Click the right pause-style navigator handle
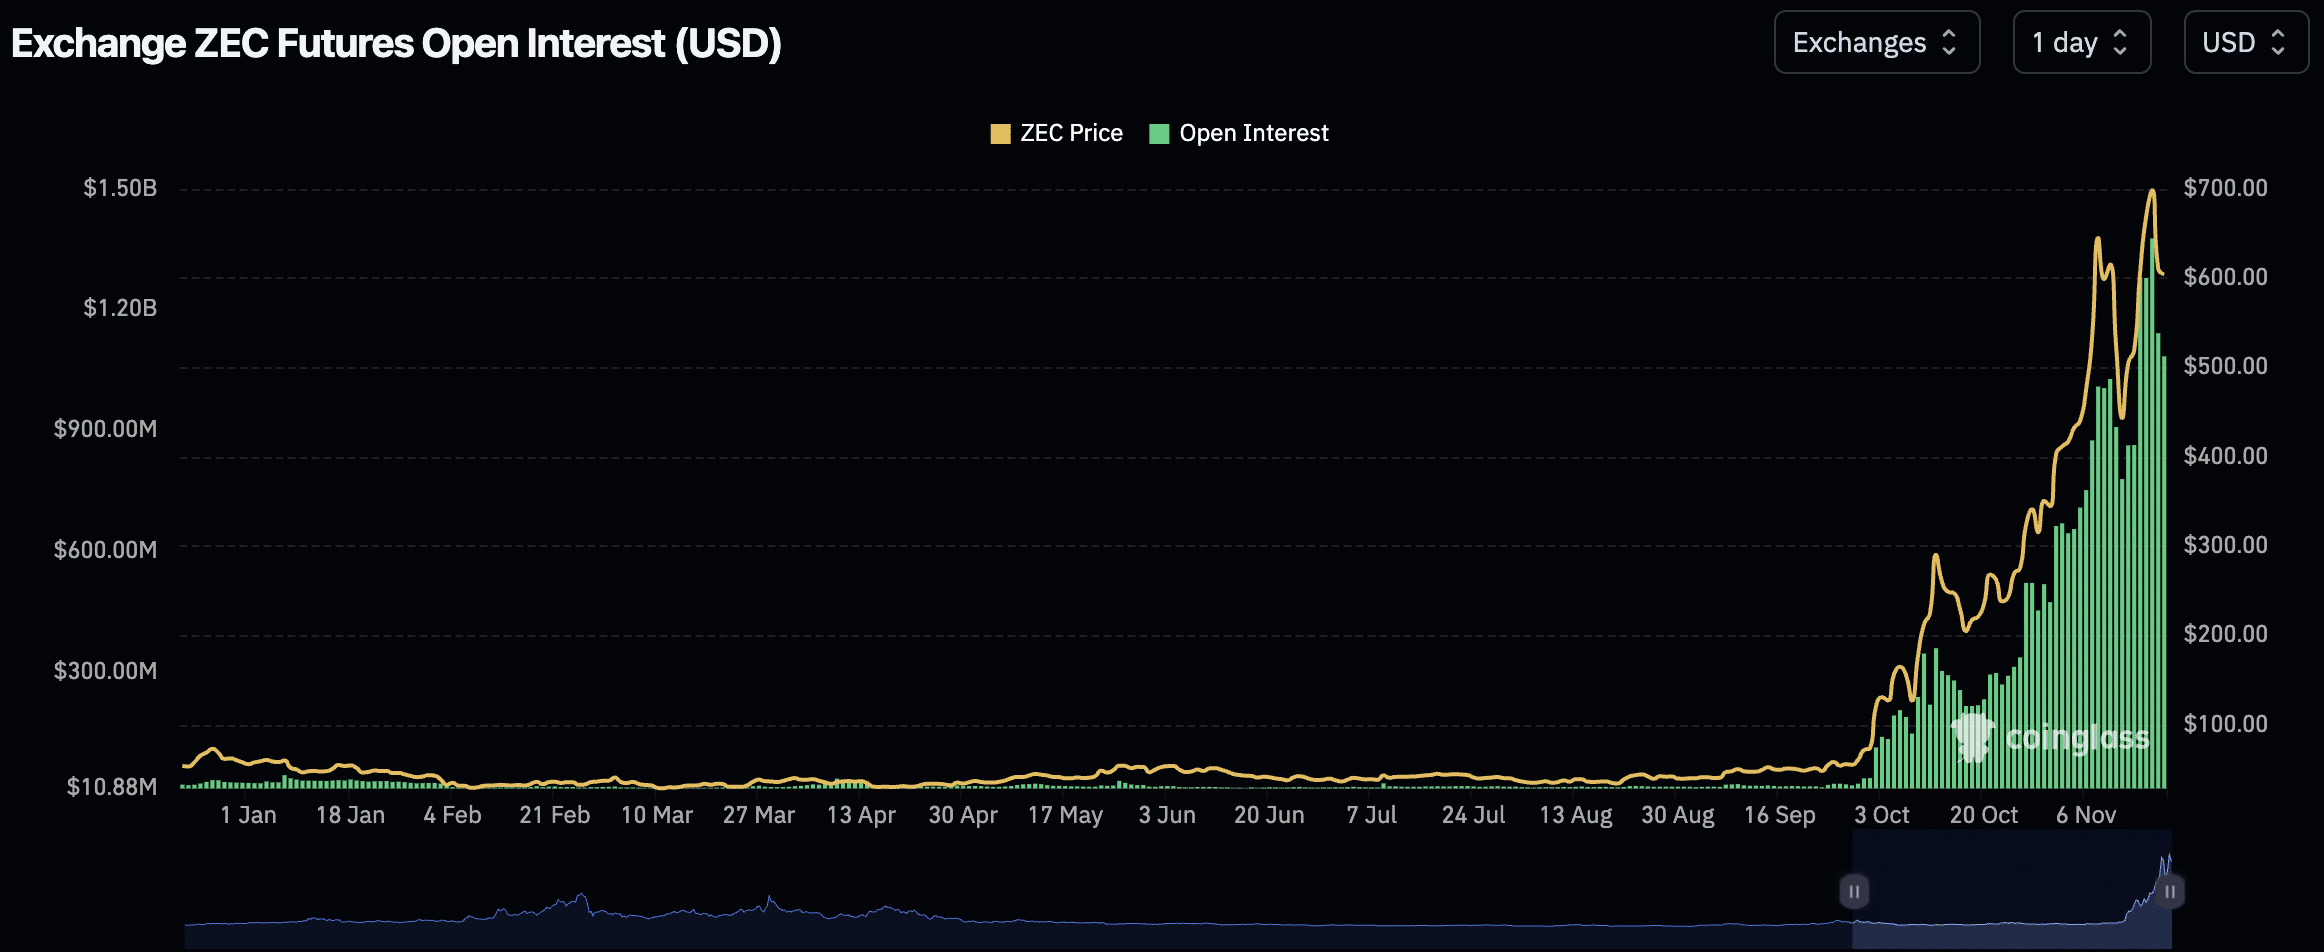The height and width of the screenshot is (952, 2324). tap(2168, 890)
